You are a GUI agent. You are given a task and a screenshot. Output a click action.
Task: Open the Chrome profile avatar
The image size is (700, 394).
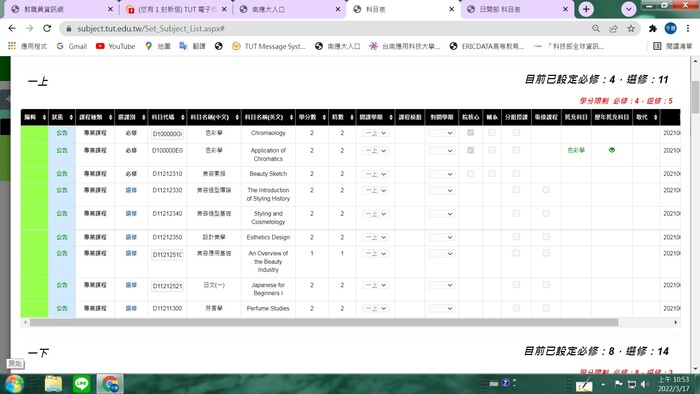pos(671,29)
